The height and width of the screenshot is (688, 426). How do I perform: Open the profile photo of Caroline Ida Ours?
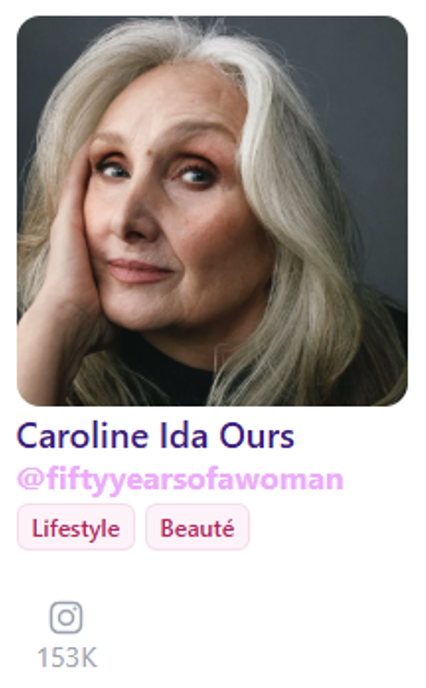[x=212, y=211]
